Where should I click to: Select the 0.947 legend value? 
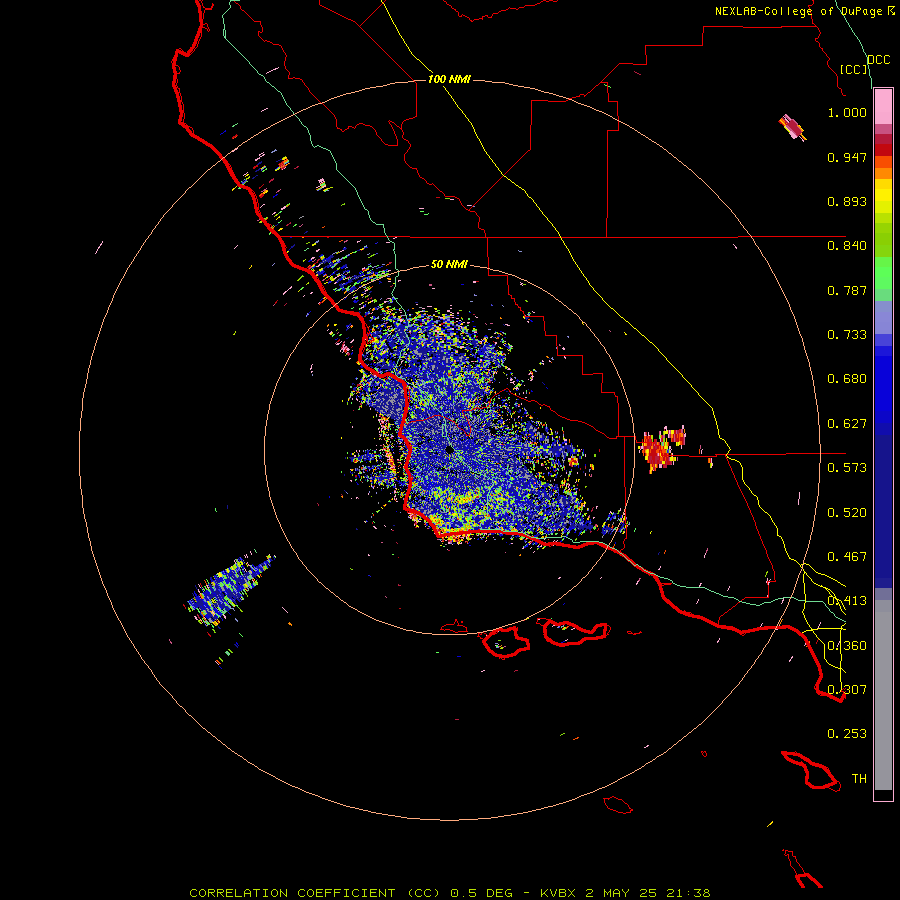click(x=847, y=157)
